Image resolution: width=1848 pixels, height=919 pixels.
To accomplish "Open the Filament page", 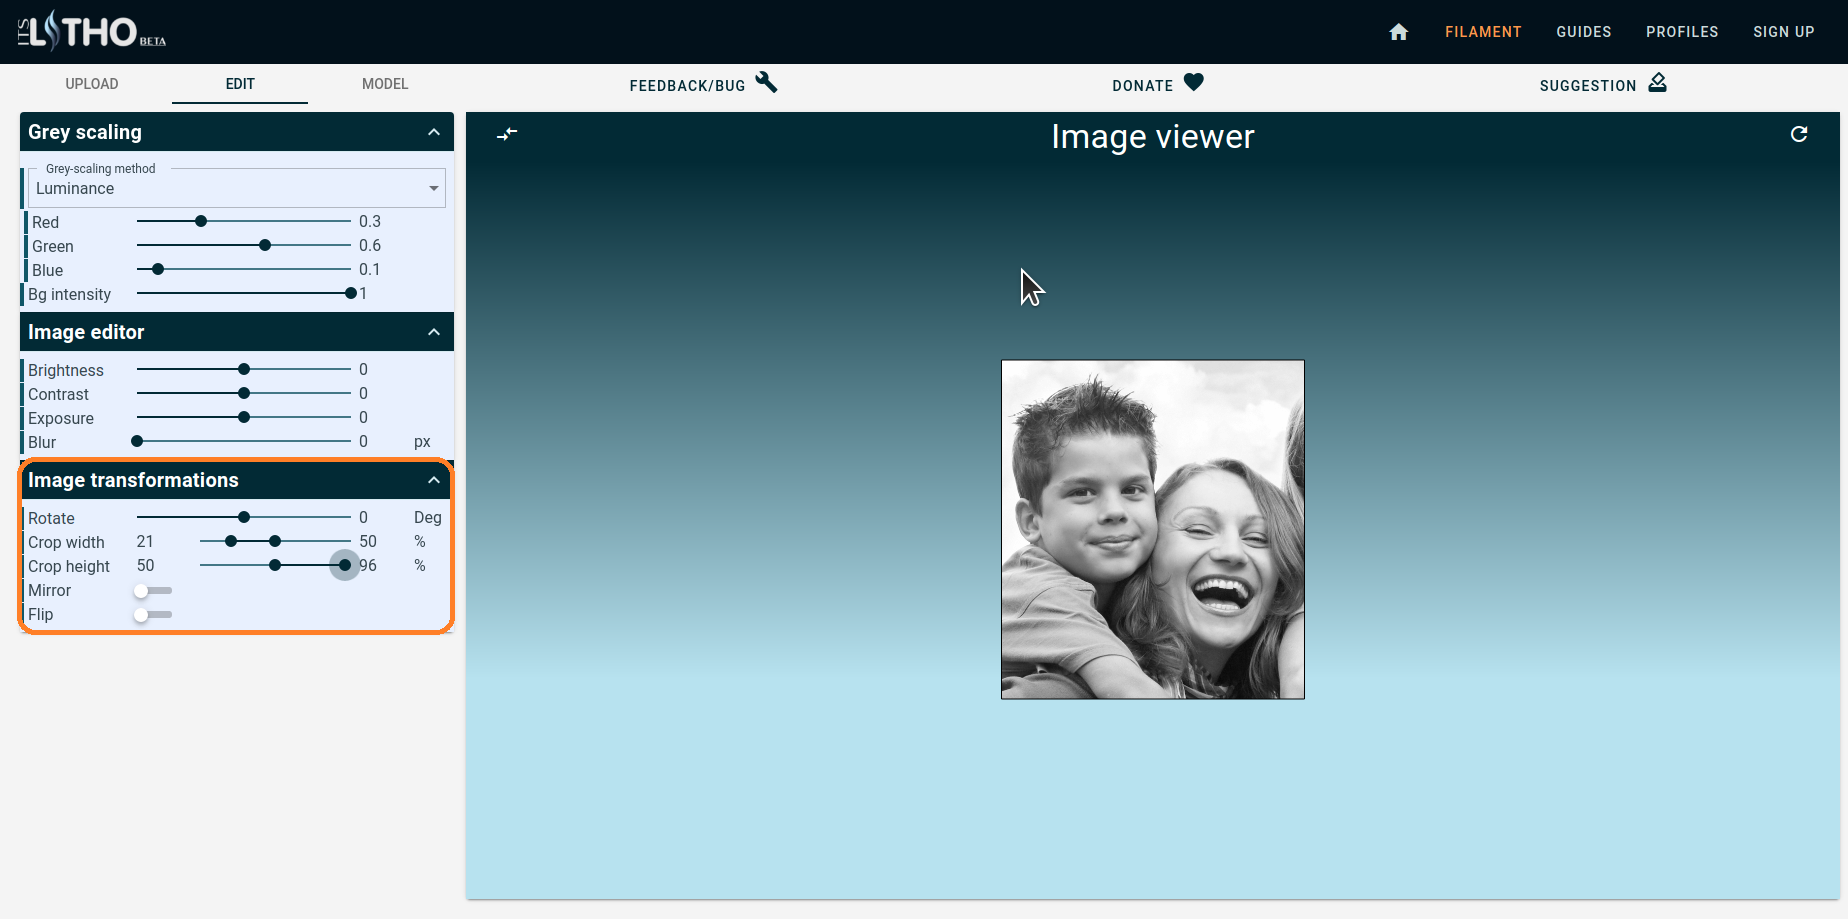I will (1483, 32).
